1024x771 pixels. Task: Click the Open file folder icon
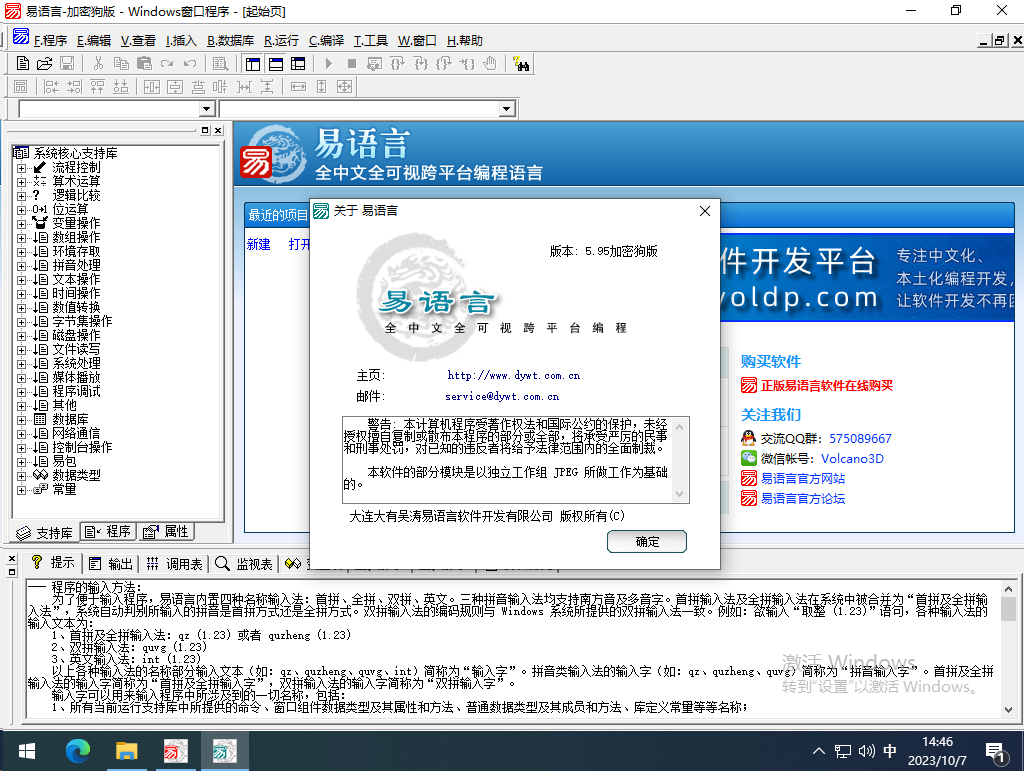[x=47, y=62]
